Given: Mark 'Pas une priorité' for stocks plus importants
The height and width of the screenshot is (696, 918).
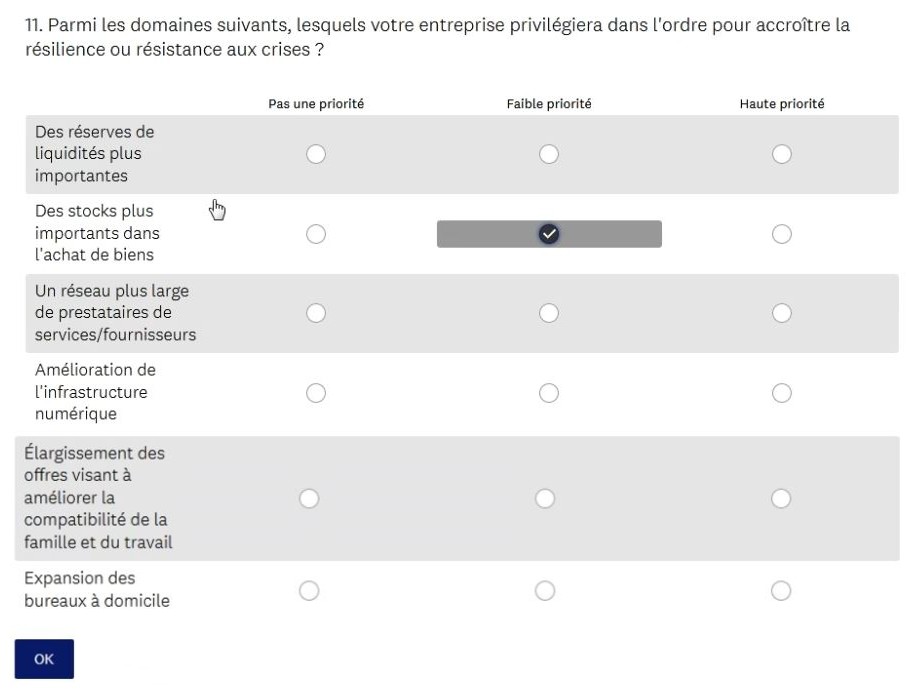Looking at the screenshot, I should (316, 234).
